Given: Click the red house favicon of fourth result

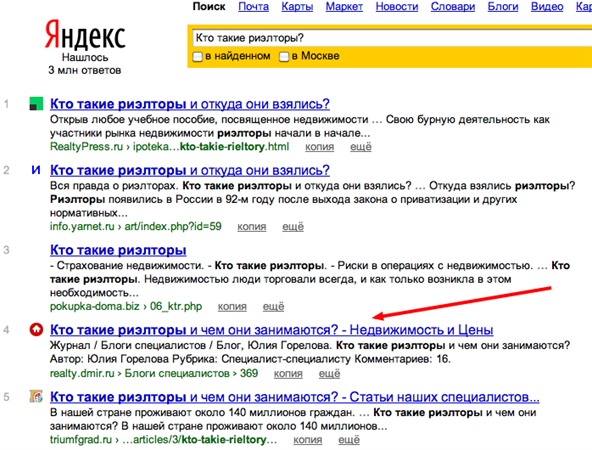Looking at the screenshot, I should click(36, 330).
